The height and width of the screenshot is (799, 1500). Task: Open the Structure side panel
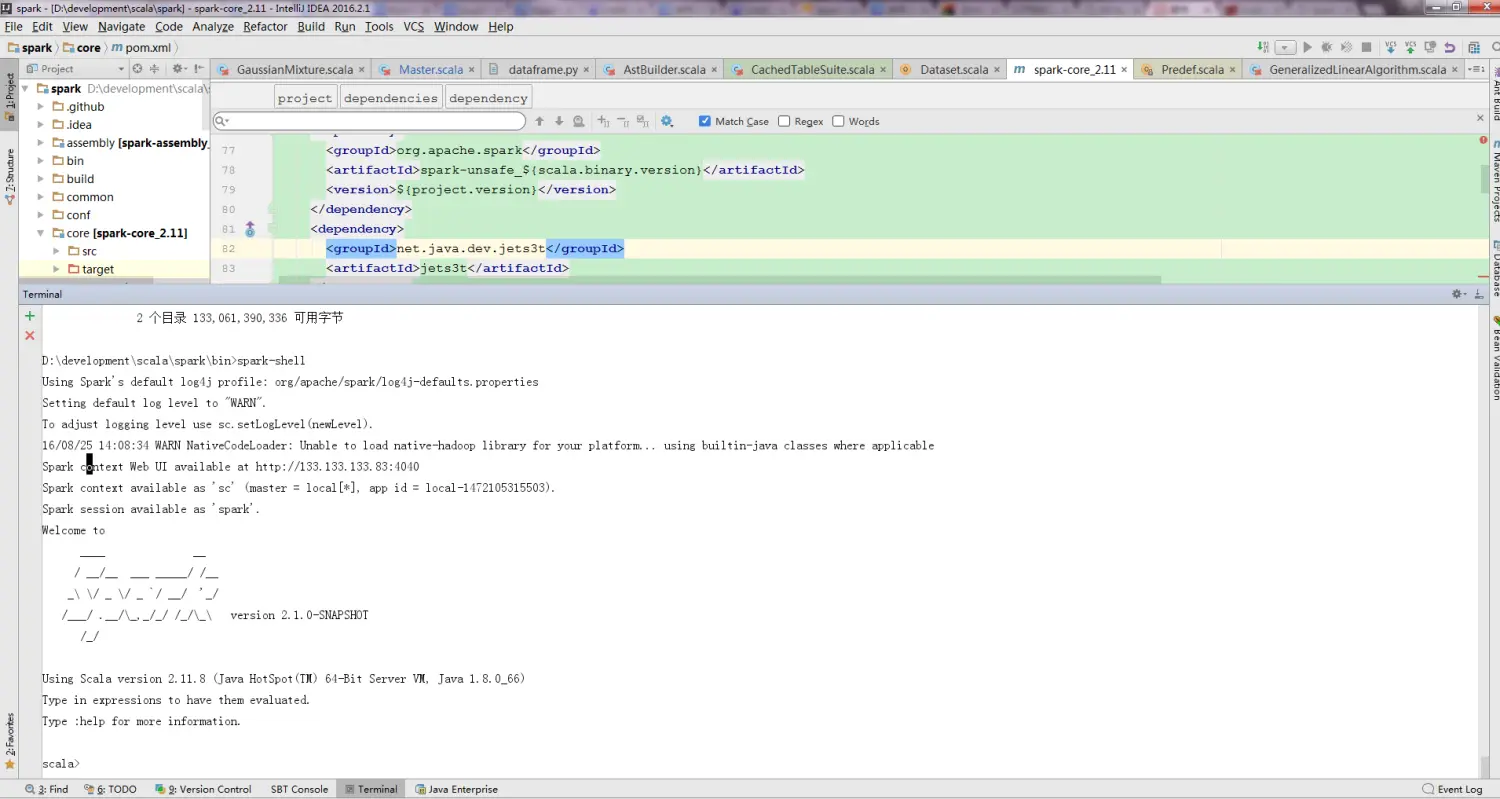[9, 177]
